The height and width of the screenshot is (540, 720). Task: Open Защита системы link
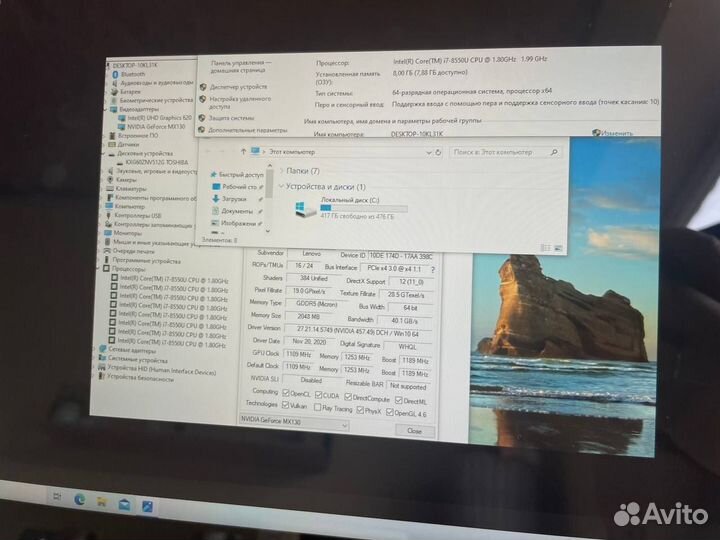coord(231,118)
